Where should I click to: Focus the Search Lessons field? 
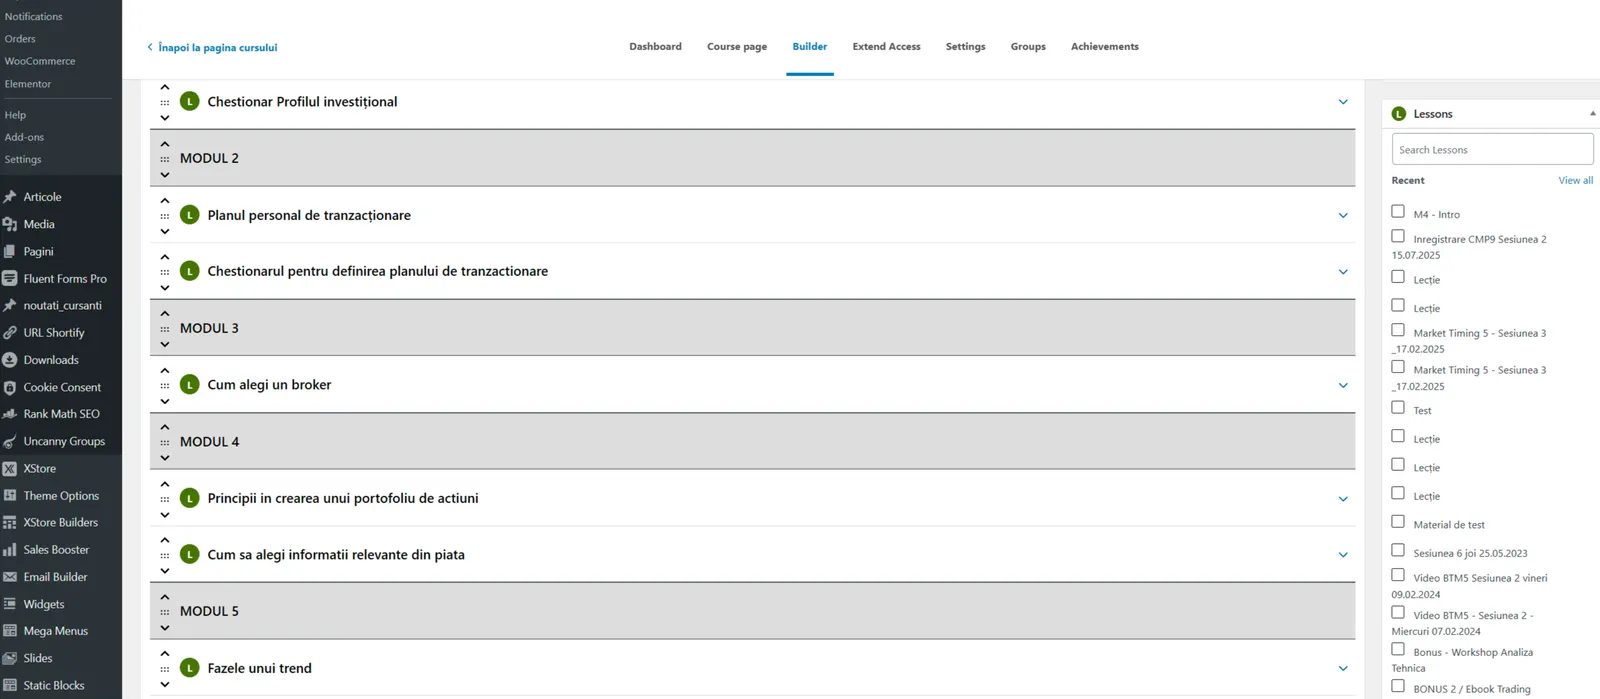click(x=1492, y=150)
